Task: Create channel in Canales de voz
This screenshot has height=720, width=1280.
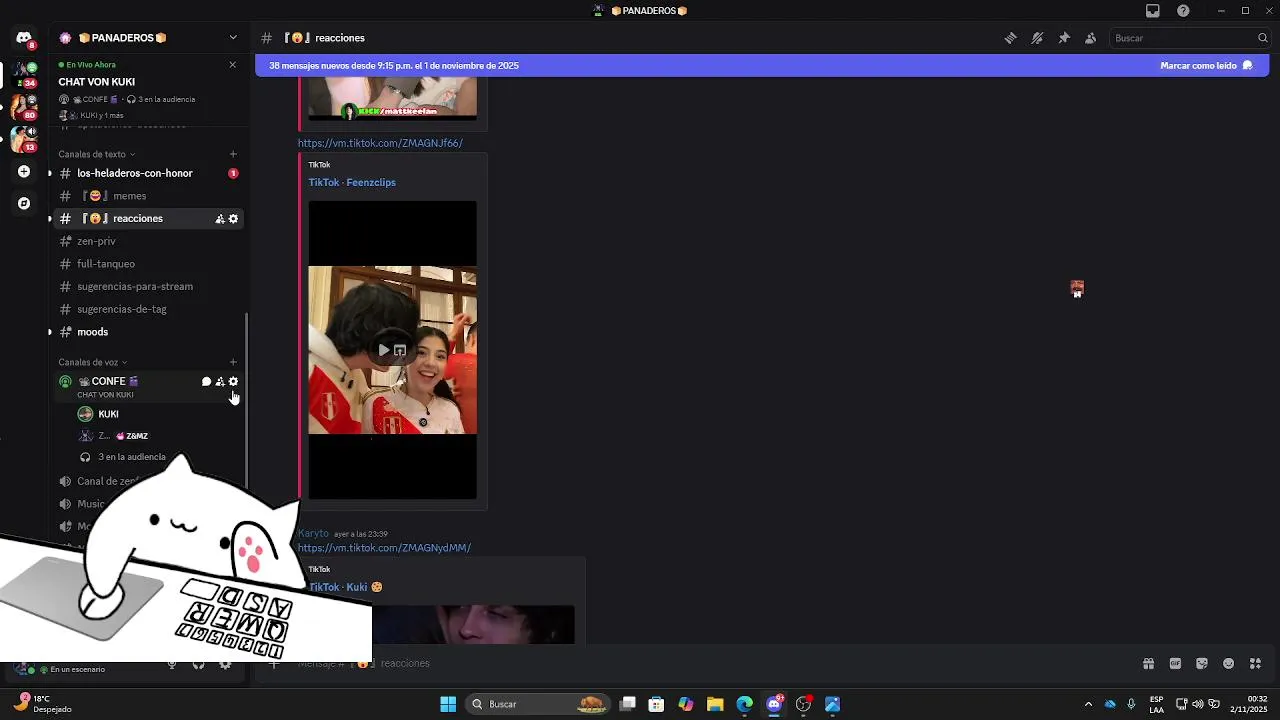Action: [233, 362]
